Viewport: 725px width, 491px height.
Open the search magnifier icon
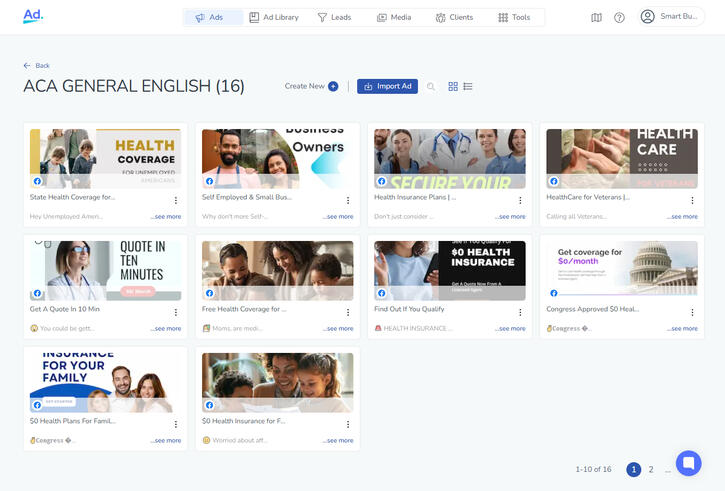click(430, 86)
